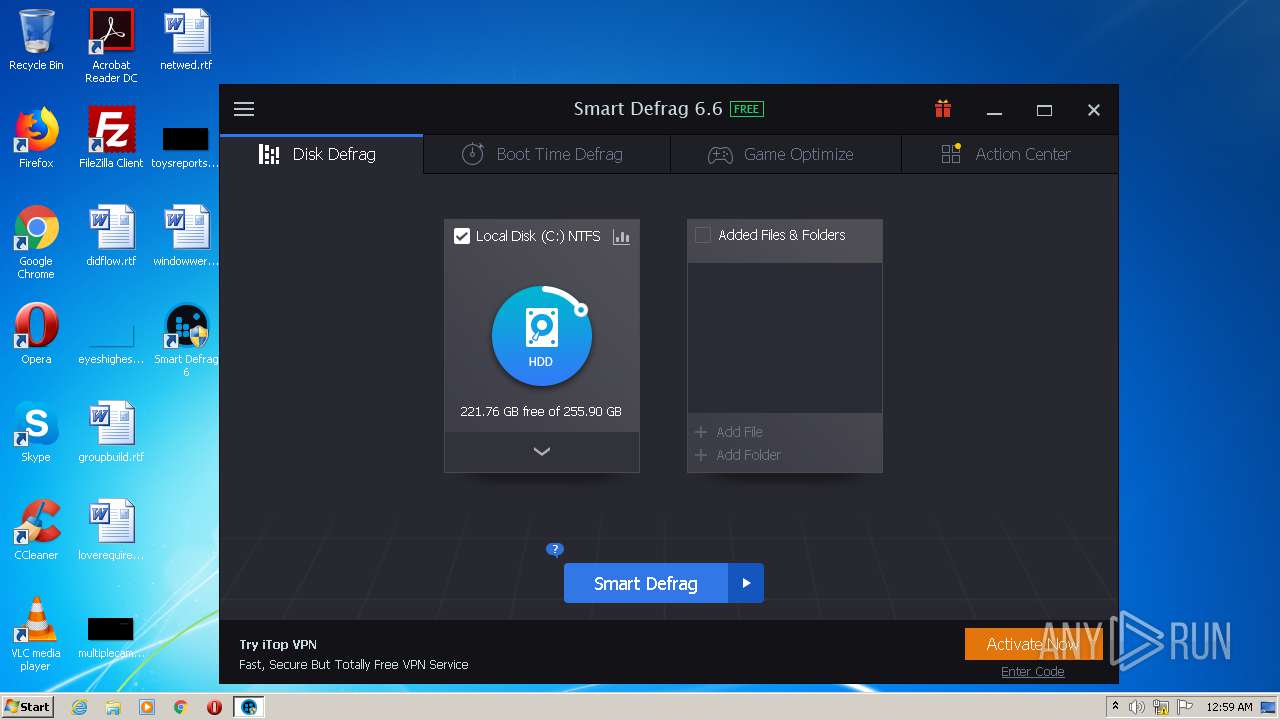The height and width of the screenshot is (720, 1280).
Task: Open Windows Explorer from taskbar
Action: tap(113, 707)
